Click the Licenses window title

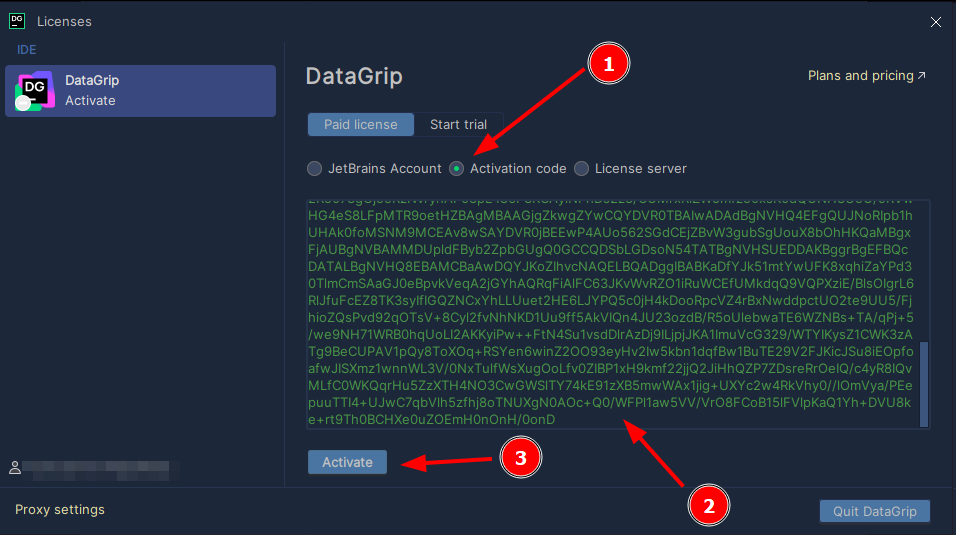(64, 21)
